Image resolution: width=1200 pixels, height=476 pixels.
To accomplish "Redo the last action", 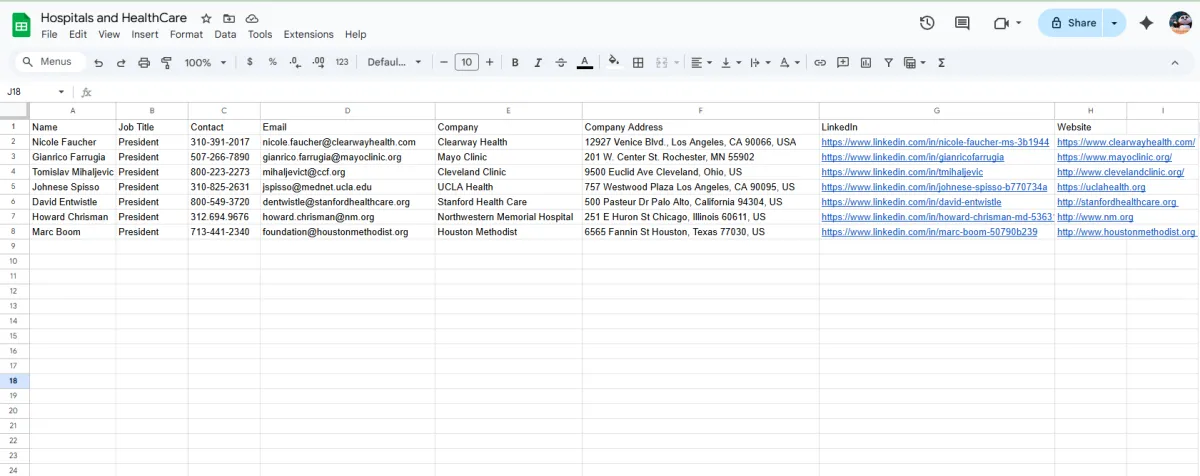I will [121, 62].
